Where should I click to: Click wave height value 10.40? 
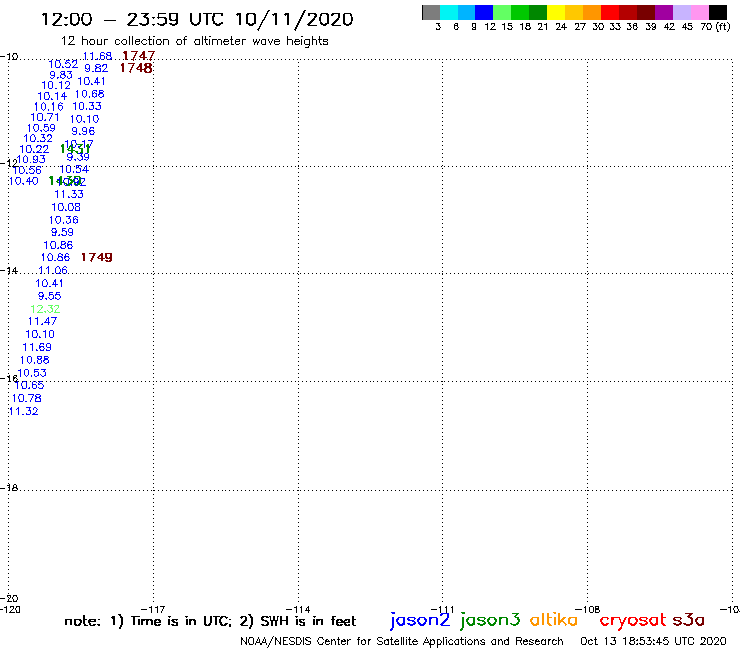coord(24,181)
